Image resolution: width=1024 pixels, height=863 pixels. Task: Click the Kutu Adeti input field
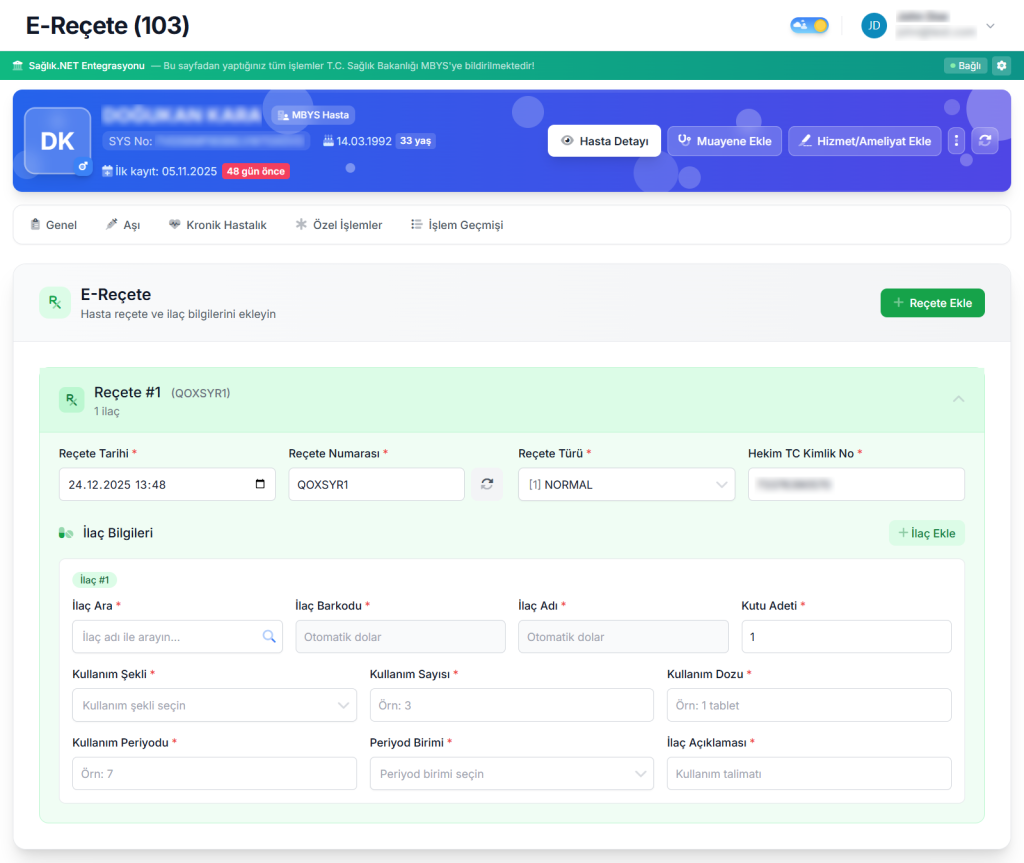pos(846,637)
